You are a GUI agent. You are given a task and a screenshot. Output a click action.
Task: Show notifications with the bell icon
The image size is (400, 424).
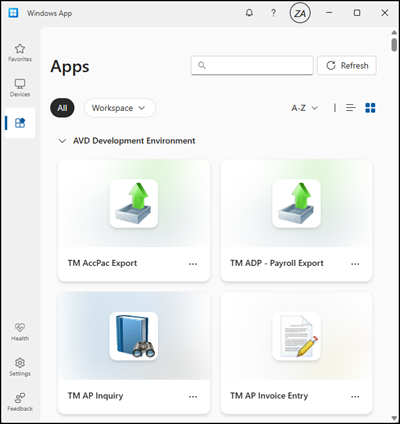point(249,13)
